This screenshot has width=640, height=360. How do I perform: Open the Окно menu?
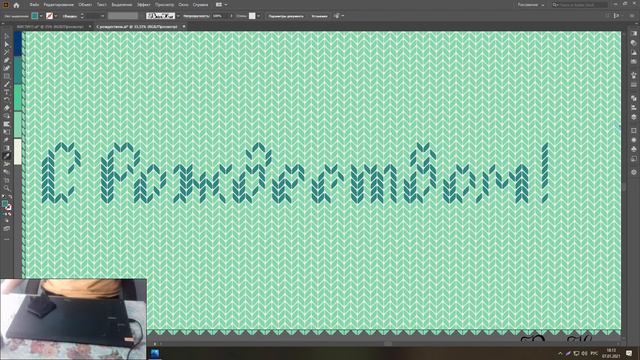[x=183, y=5]
